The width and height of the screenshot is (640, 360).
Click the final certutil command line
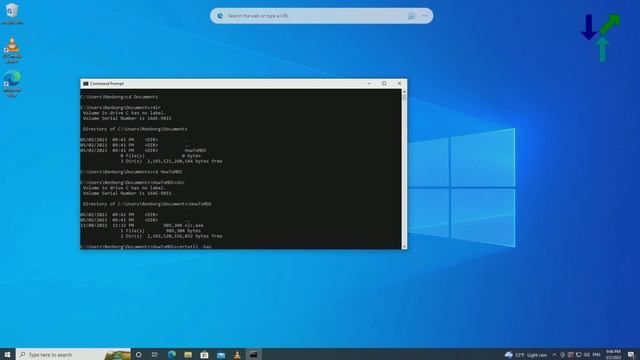(x=146, y=247)
